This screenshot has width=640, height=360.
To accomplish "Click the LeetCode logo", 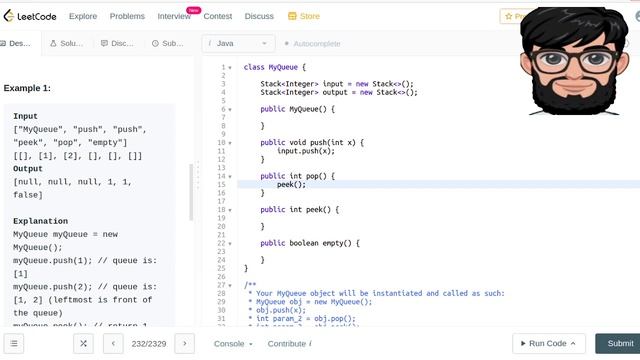I will point(30,16).
